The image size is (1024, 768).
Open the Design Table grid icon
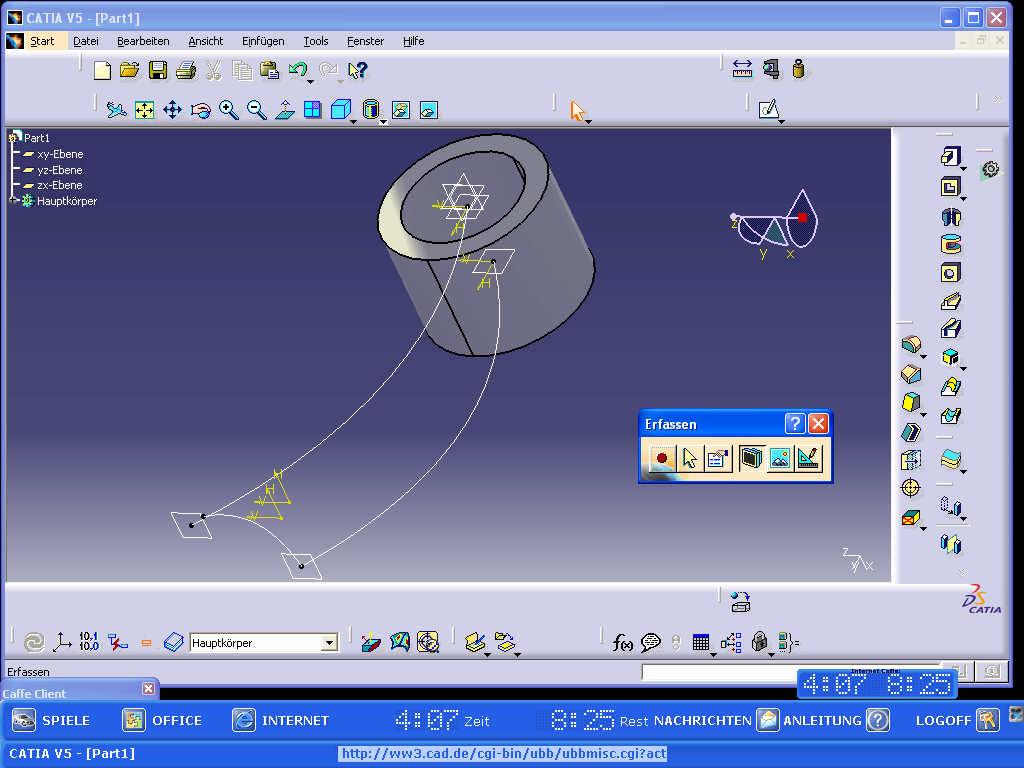click(701, 643)
